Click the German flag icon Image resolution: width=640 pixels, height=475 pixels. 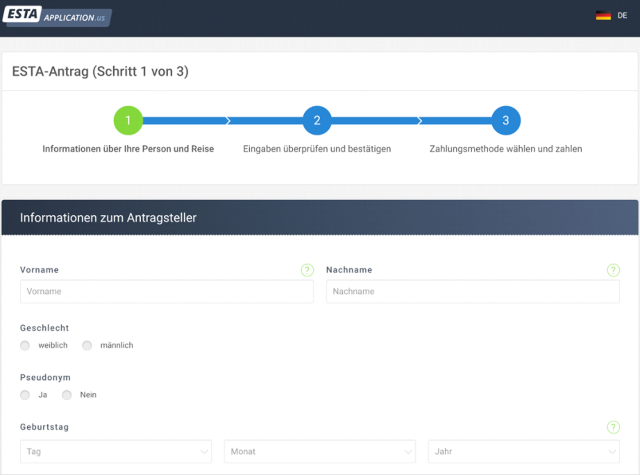pyautogui.click(x=603, y=16)
